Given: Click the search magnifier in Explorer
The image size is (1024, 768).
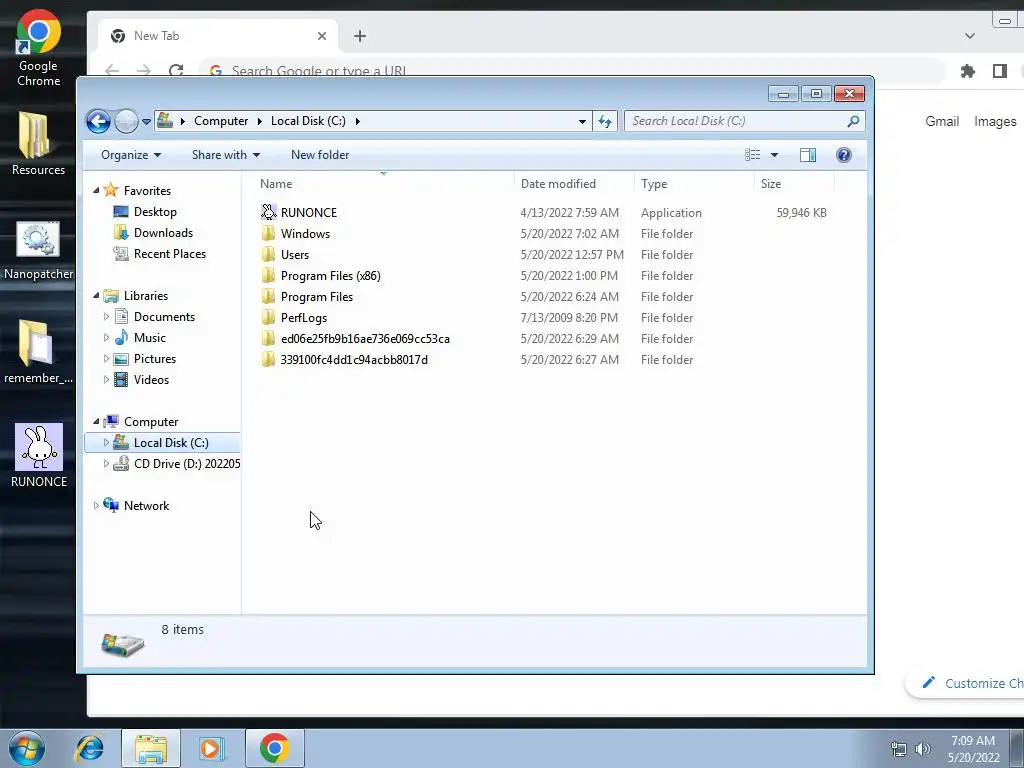Looking at the screenshot, I should [853, 121].
